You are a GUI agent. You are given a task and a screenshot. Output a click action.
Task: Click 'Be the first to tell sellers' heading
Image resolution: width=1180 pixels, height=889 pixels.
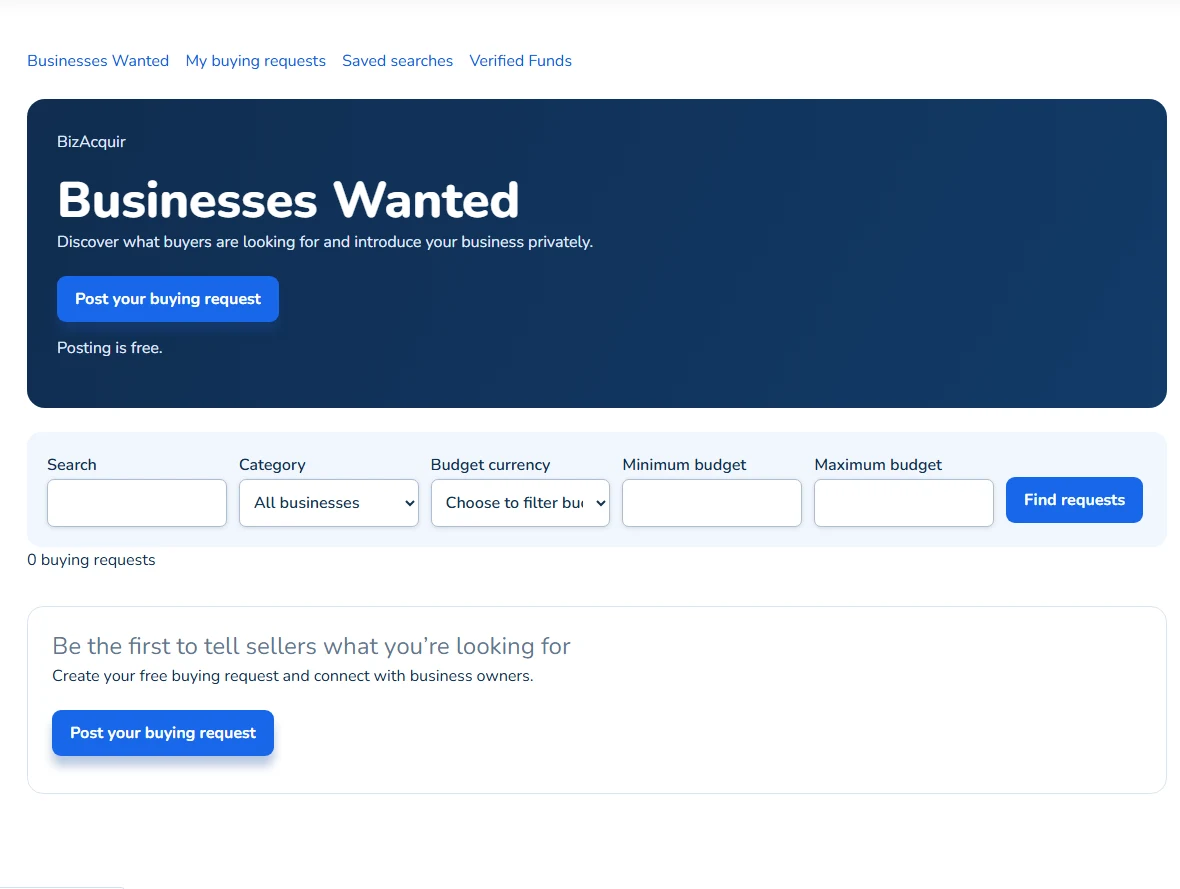312,646
